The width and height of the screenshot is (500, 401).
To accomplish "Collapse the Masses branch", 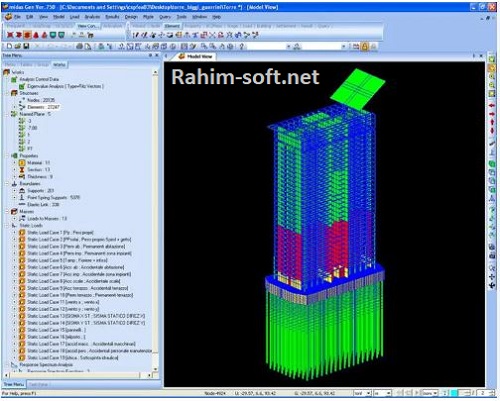I will [x=7, y=211].
